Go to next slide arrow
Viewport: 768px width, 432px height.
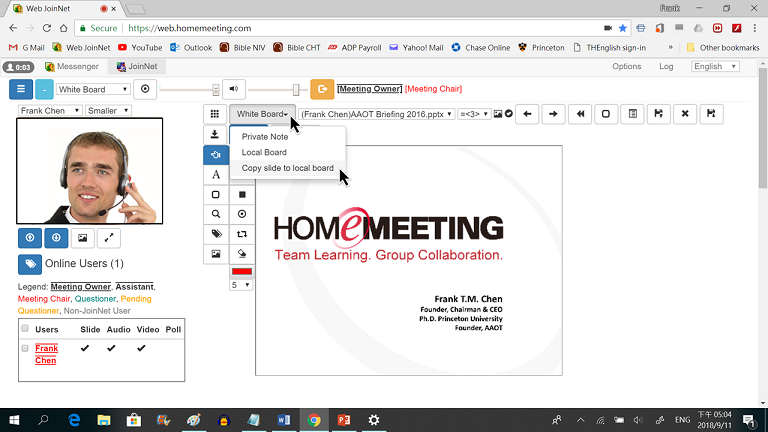(553, 114)
